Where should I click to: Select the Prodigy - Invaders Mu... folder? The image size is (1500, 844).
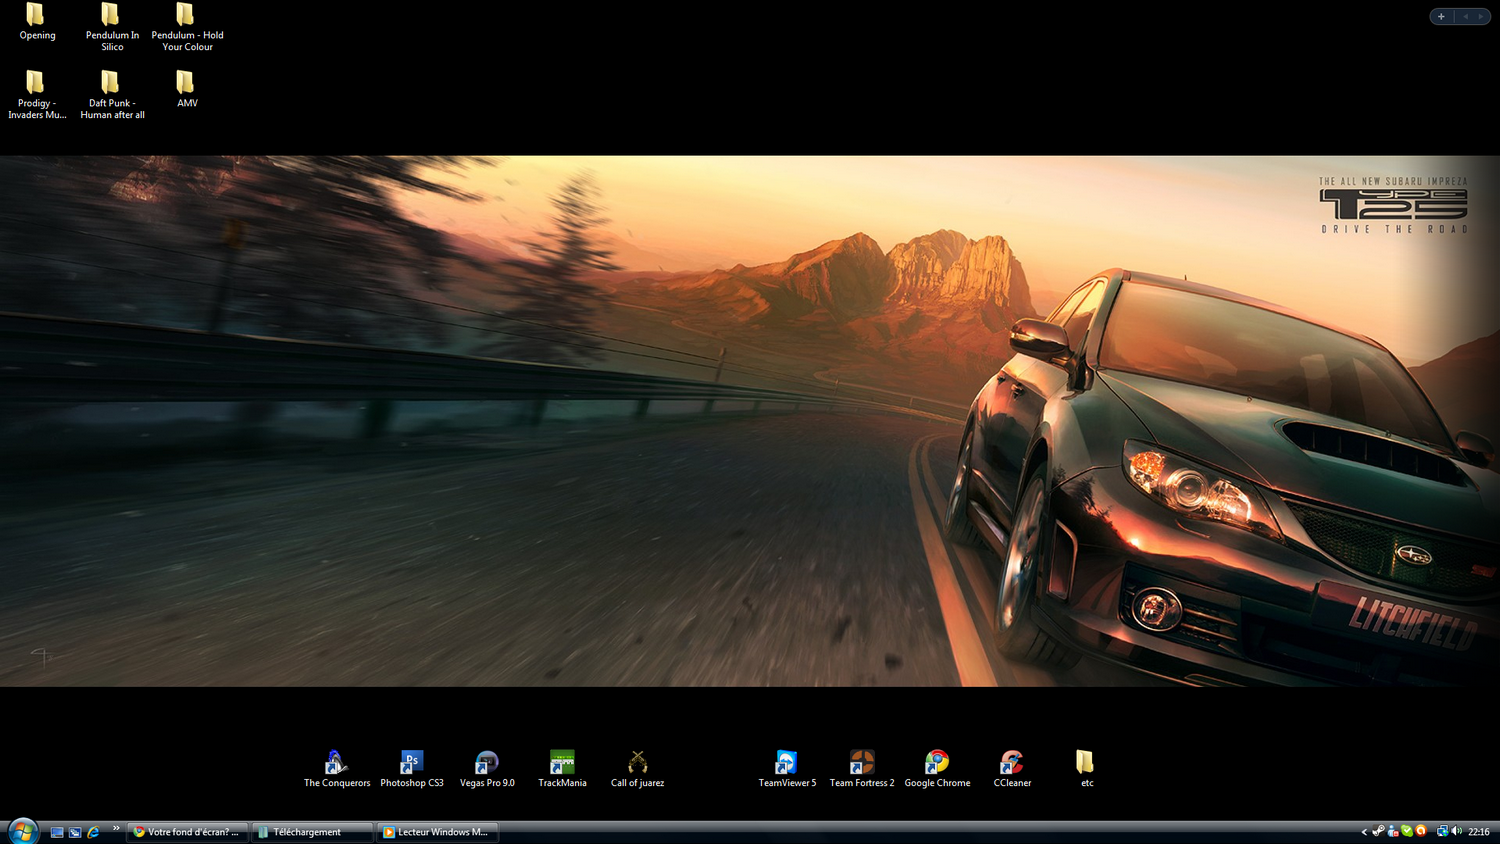click(37, 95)
